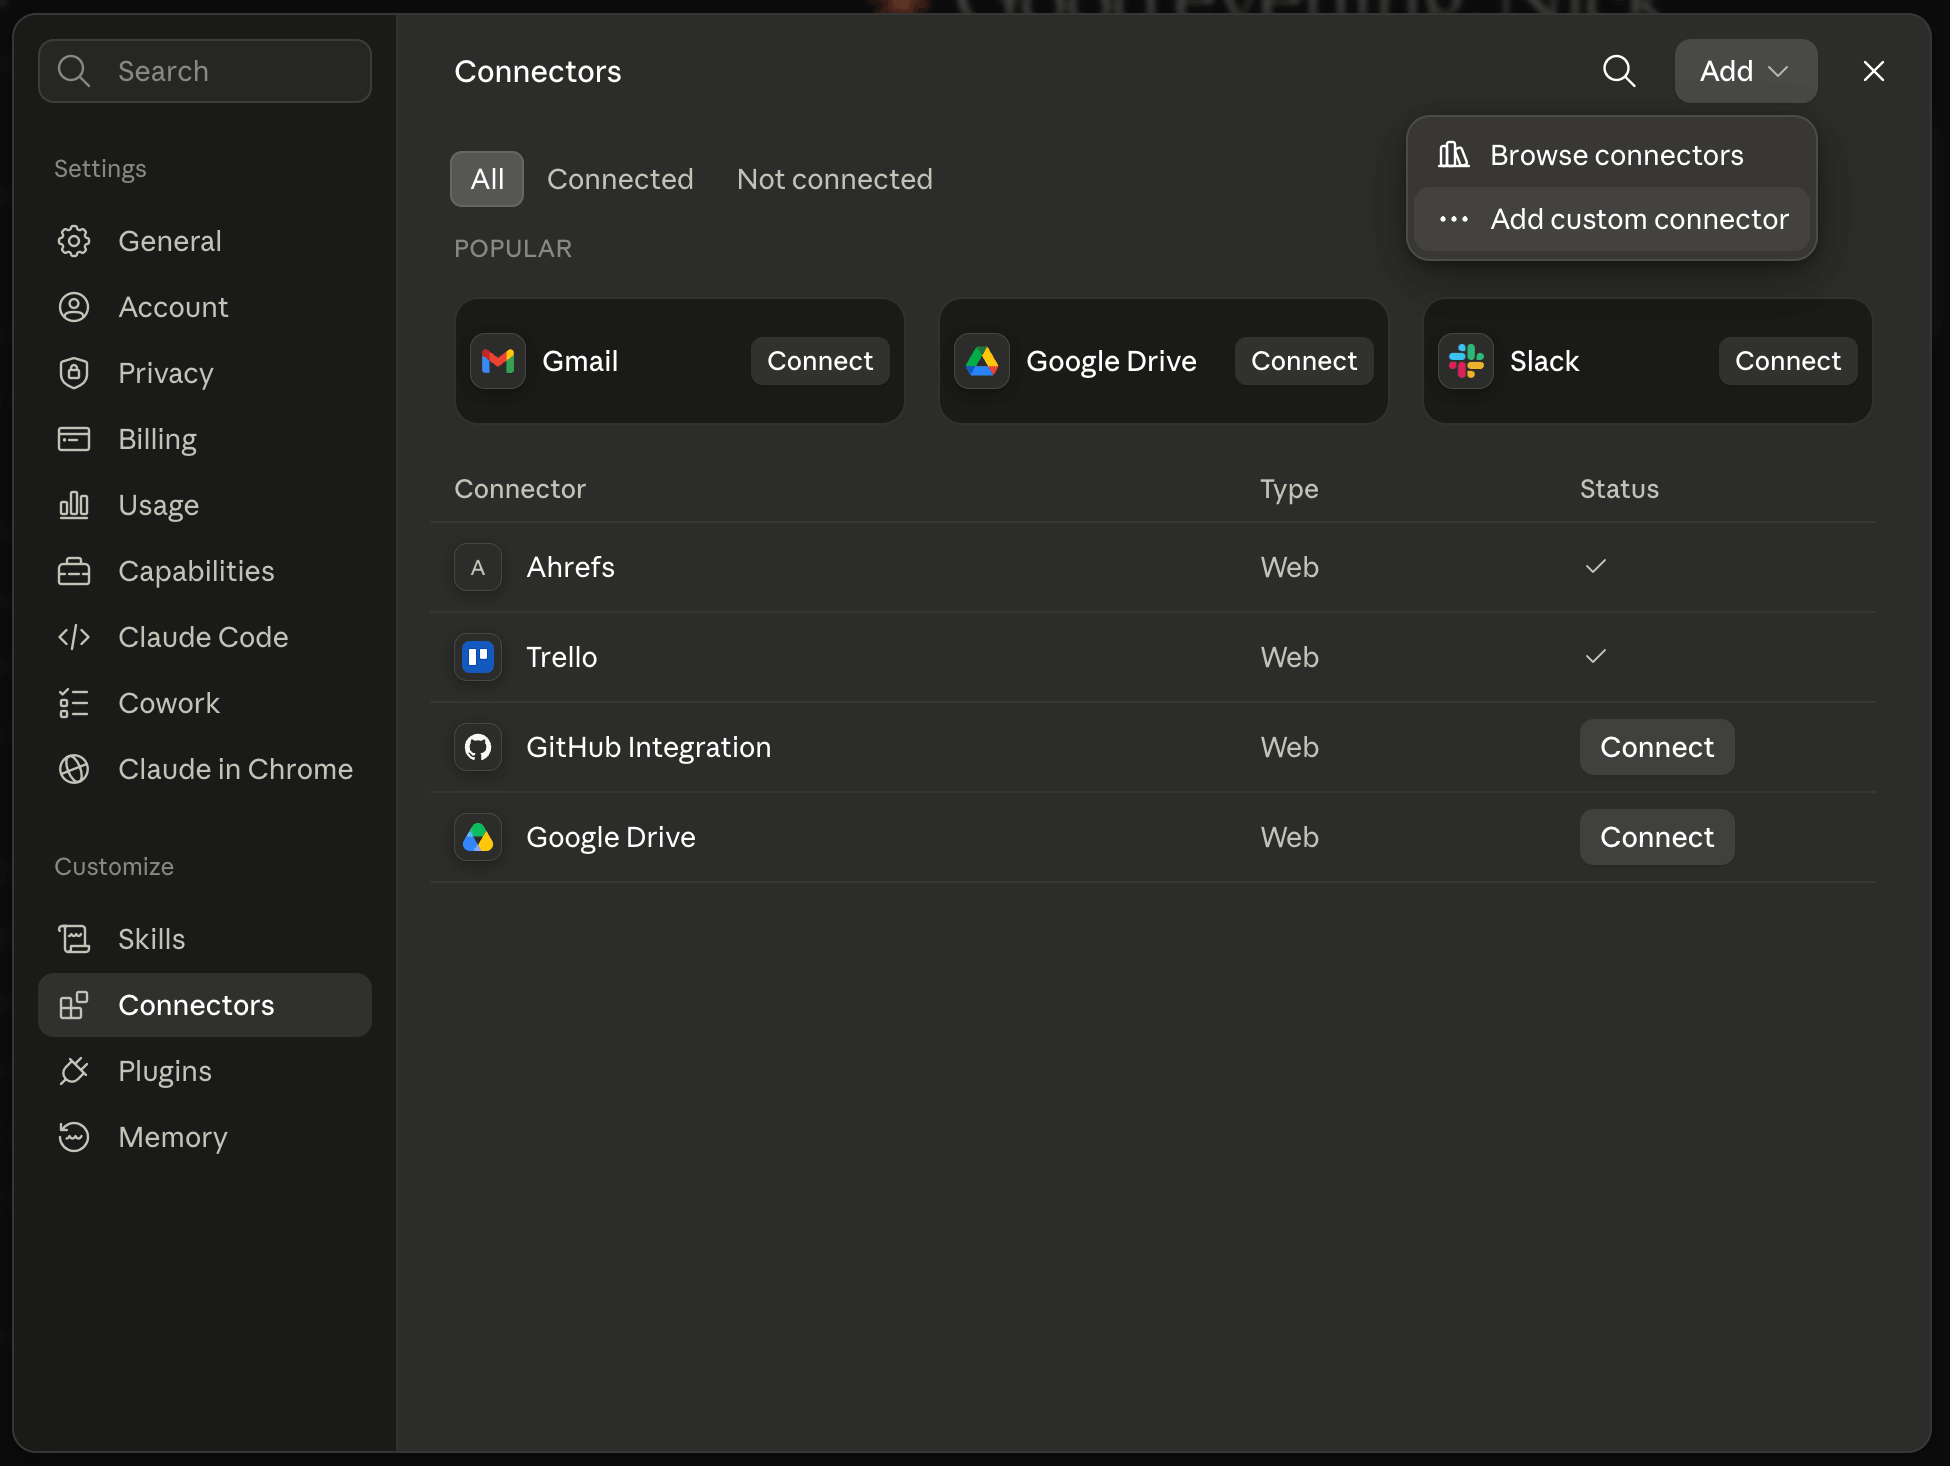Choose Add custom connector menu entry
This screenshot has width=1950, height=1466.
click(1612, 219)
